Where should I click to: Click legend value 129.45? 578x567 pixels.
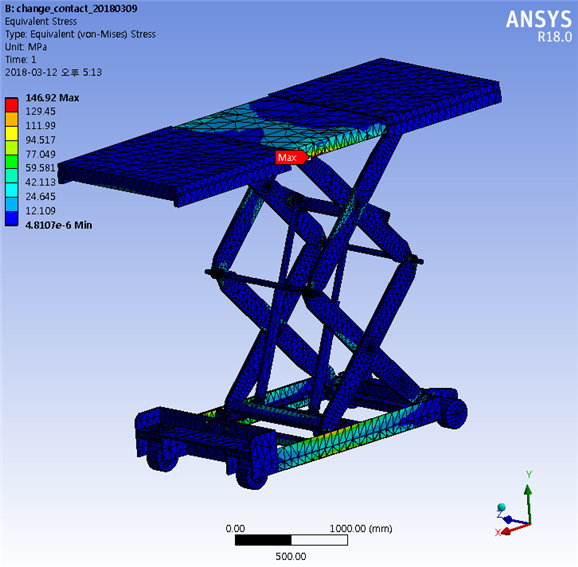click(40, 111)
